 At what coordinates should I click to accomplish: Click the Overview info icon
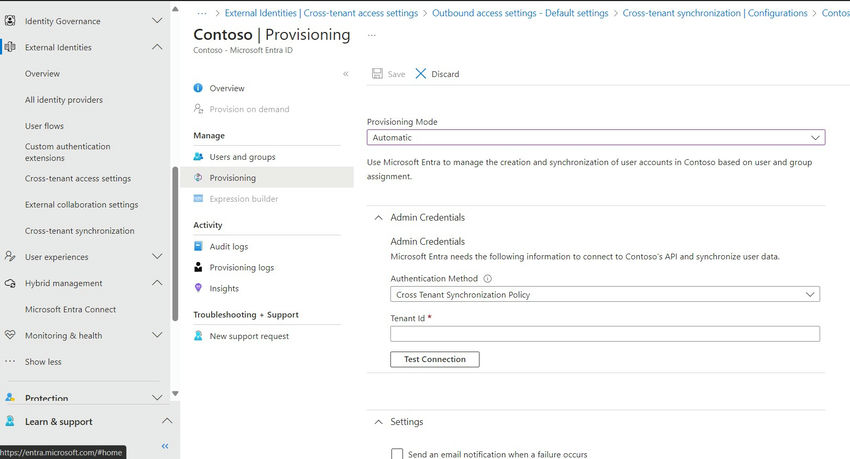pos(199,88)
